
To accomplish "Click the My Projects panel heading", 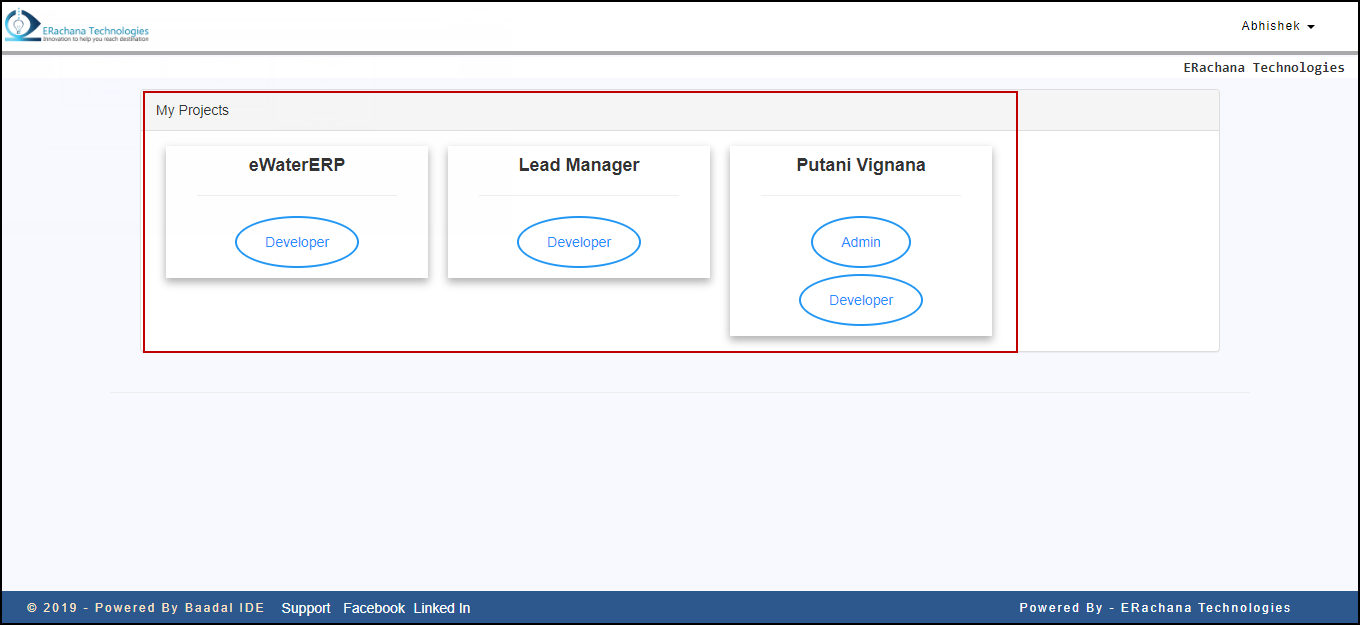I will pyautogui.click(x=192, y=110).
